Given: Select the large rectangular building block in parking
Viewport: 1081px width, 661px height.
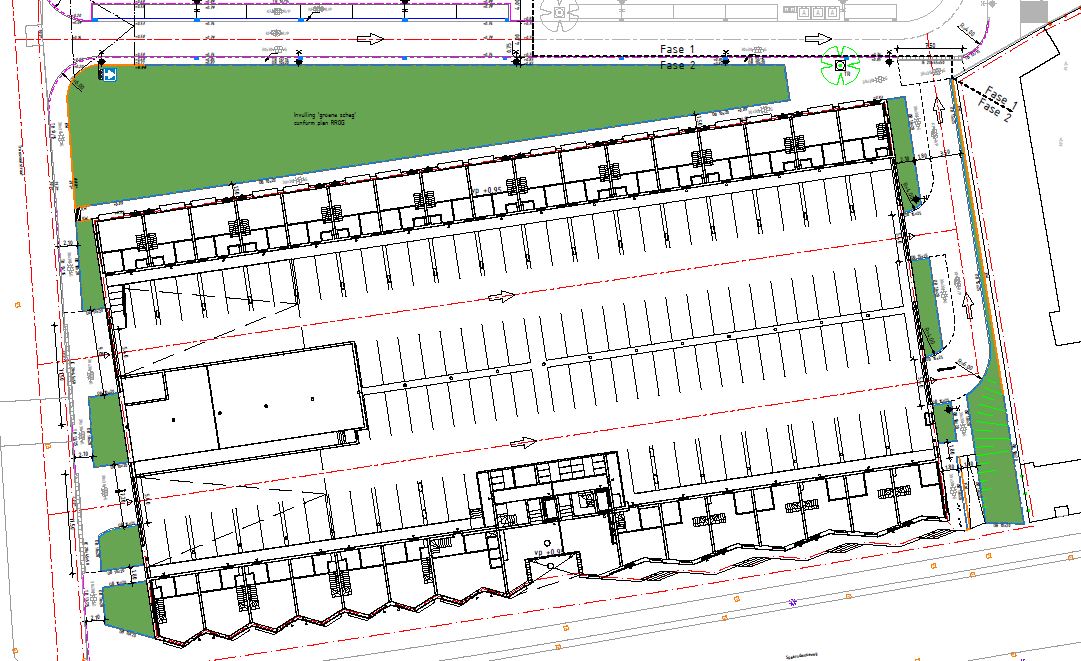Looking at the screenshot, I should coord(243,405).
